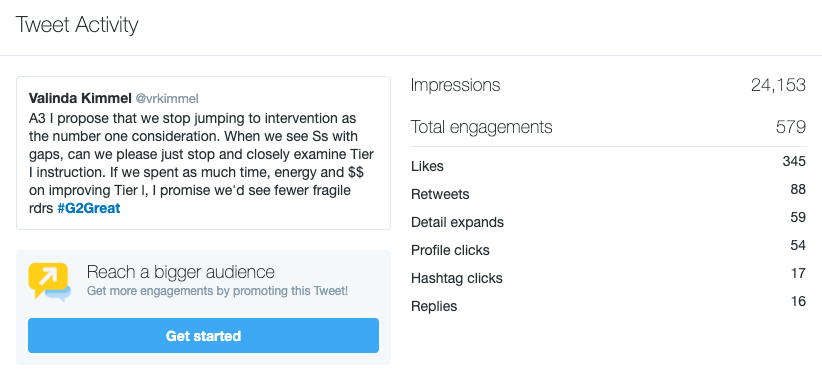Click the 24,153 impressions count

point(778,85)
